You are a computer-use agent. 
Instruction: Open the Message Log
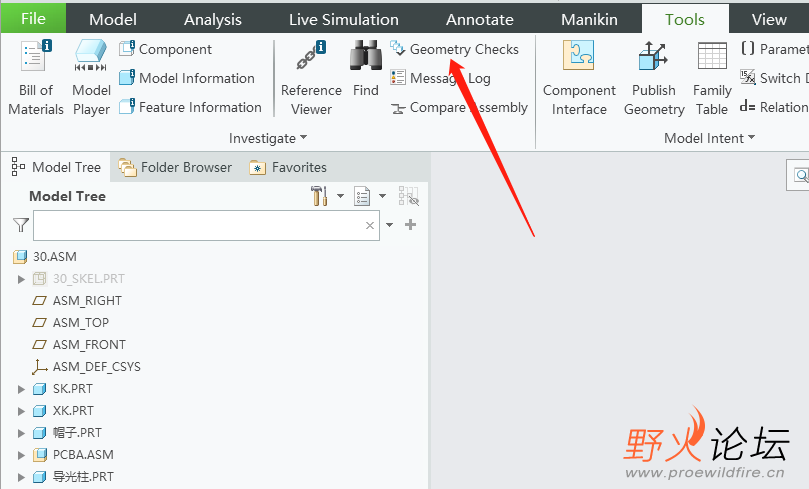pos(440,78)
